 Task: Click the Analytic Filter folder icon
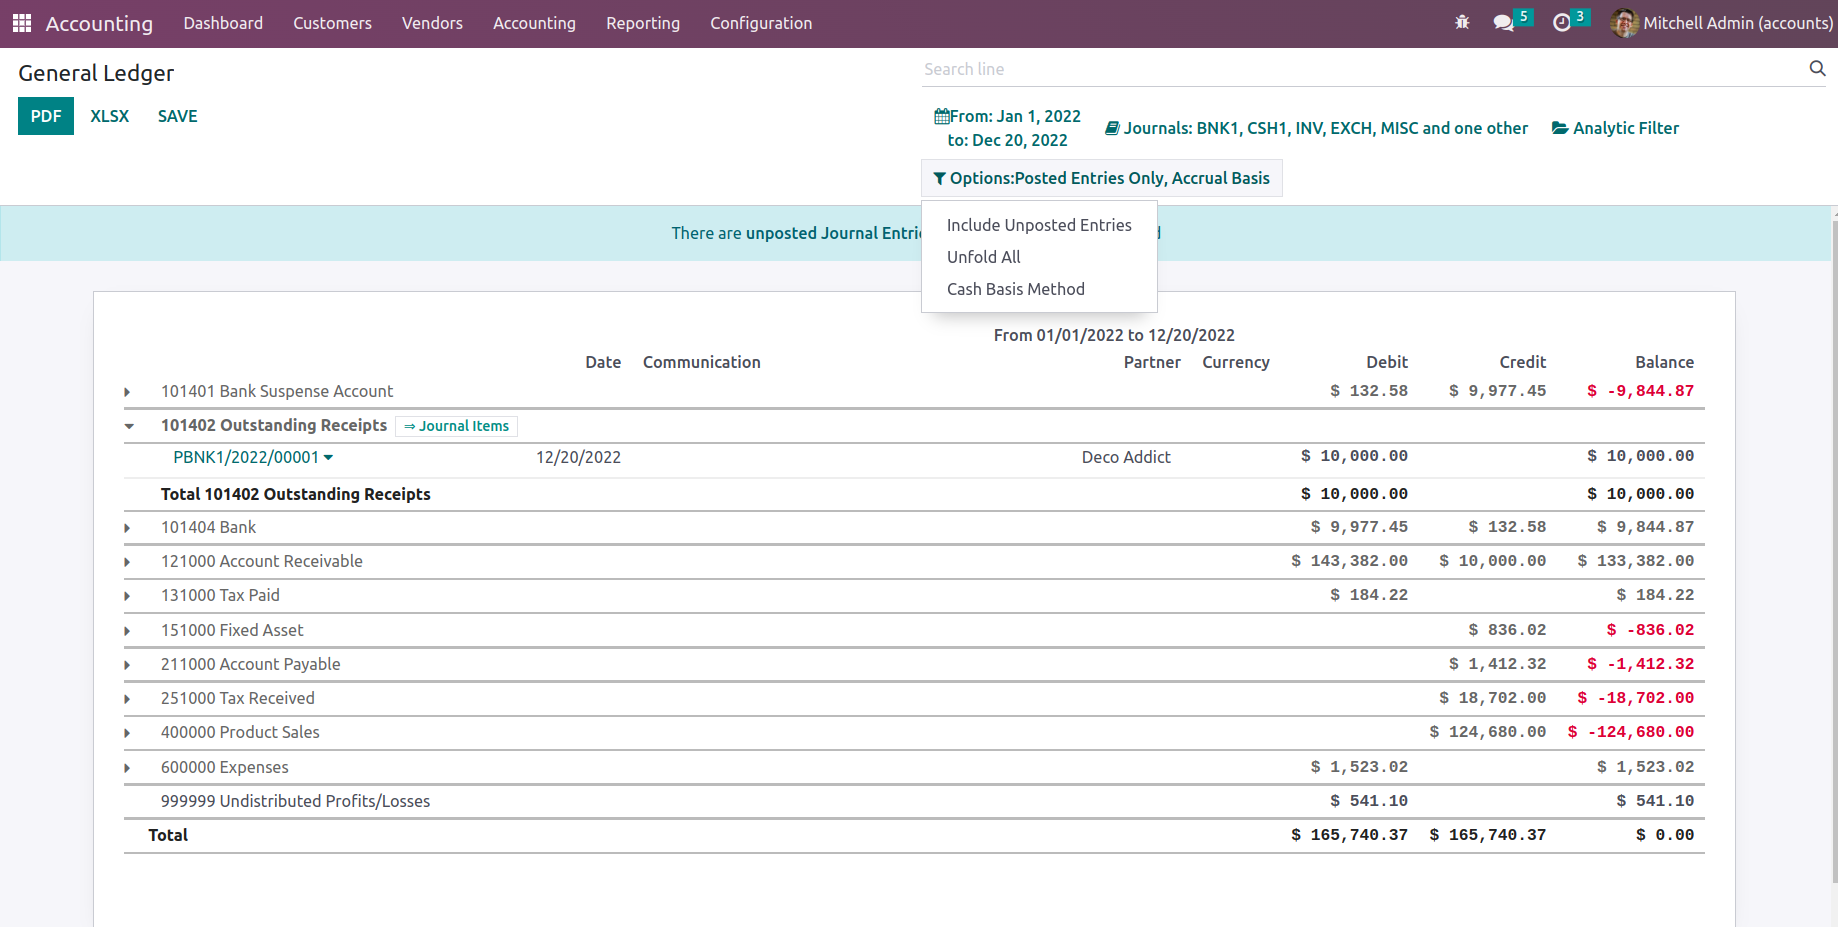coord(1560,128)
